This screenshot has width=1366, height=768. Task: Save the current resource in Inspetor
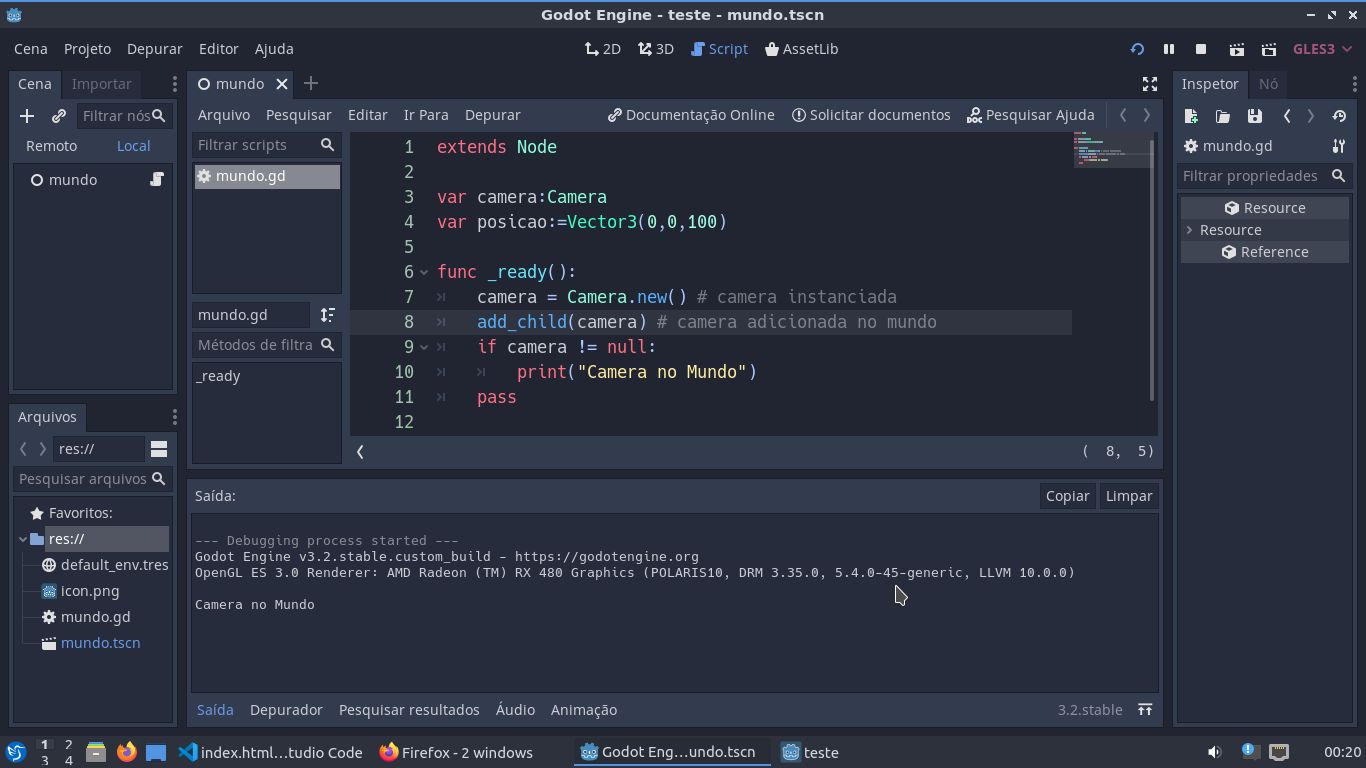point(1254,116)
